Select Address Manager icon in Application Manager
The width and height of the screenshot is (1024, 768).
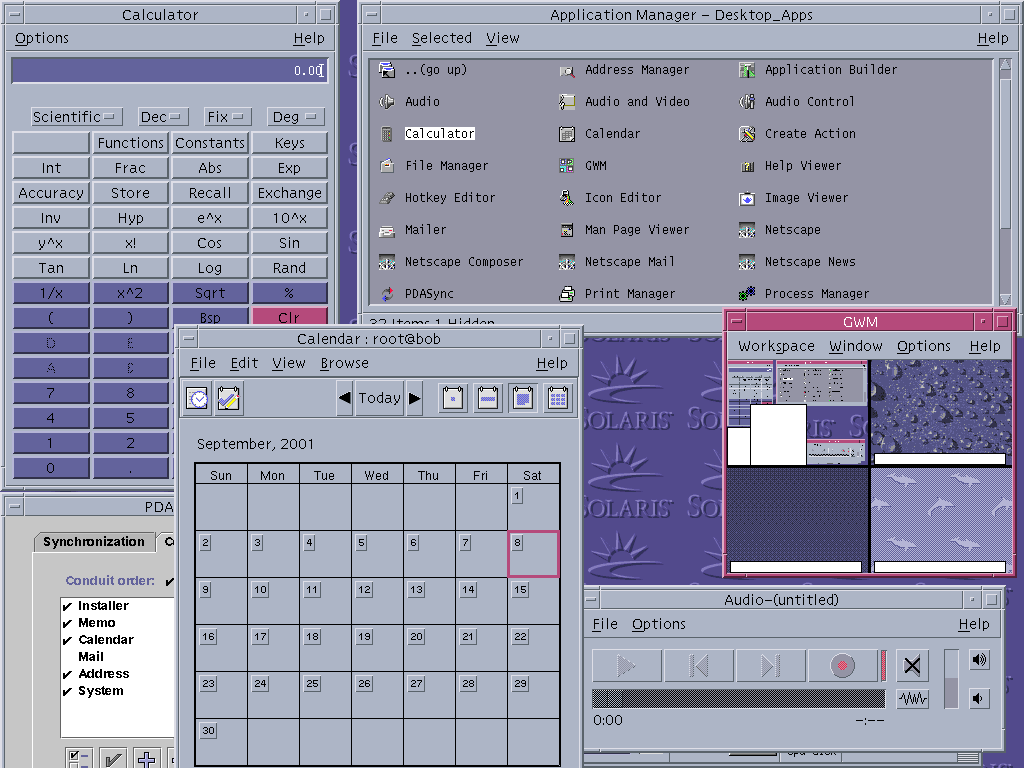tap(567, 70)
